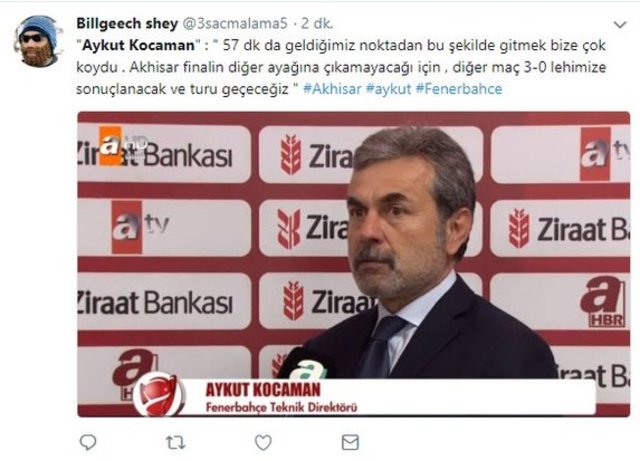The image size is (640, 461).
Task: Send the tweet via the envelope message icon
Action: (350, 442)
